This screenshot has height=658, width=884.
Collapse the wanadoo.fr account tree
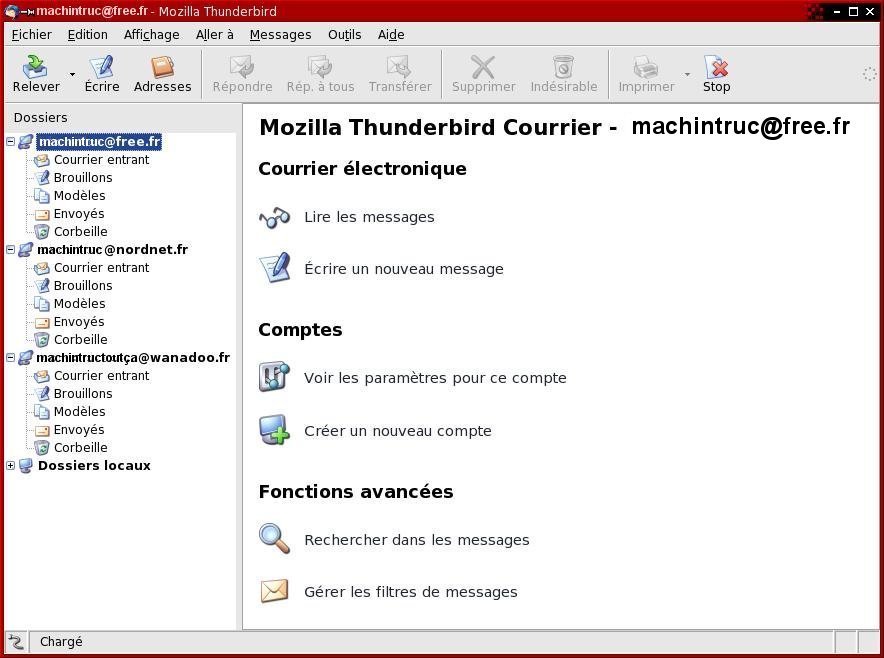pos(10,357)
